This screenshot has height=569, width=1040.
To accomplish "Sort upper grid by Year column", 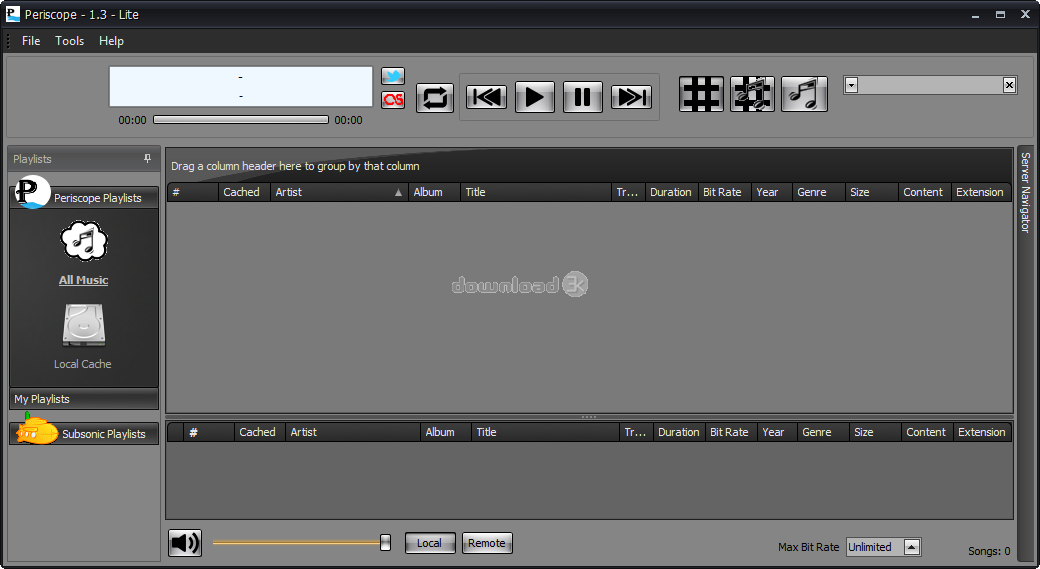I will click(x=771, y=192).
